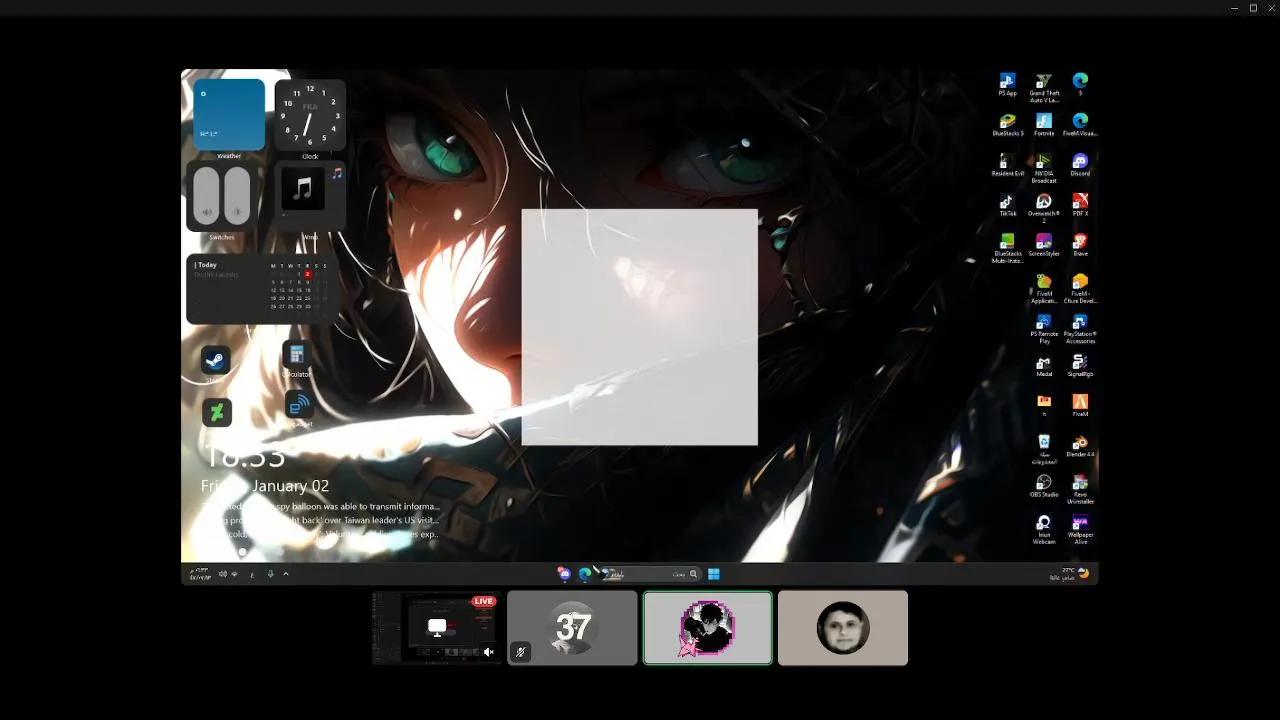
Task: Select the highlighted anime avatar participant tile
Action: click(x=708, y=628)
